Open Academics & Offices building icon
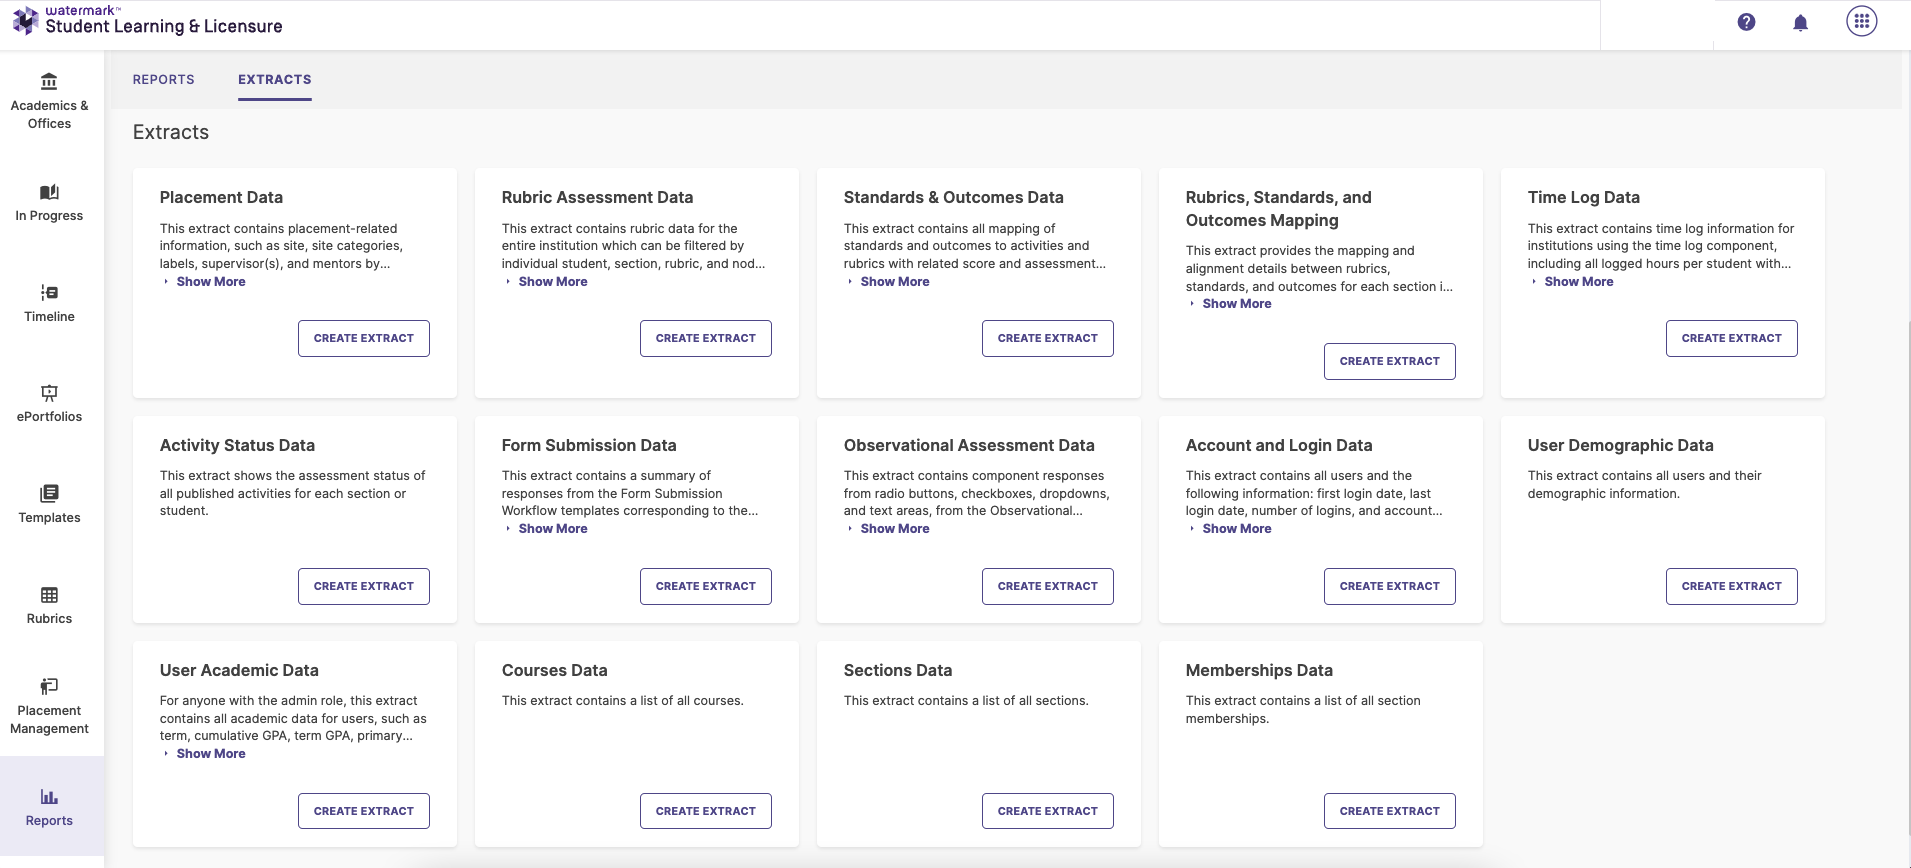This screenshot has width=1911, height=868. 49,81
